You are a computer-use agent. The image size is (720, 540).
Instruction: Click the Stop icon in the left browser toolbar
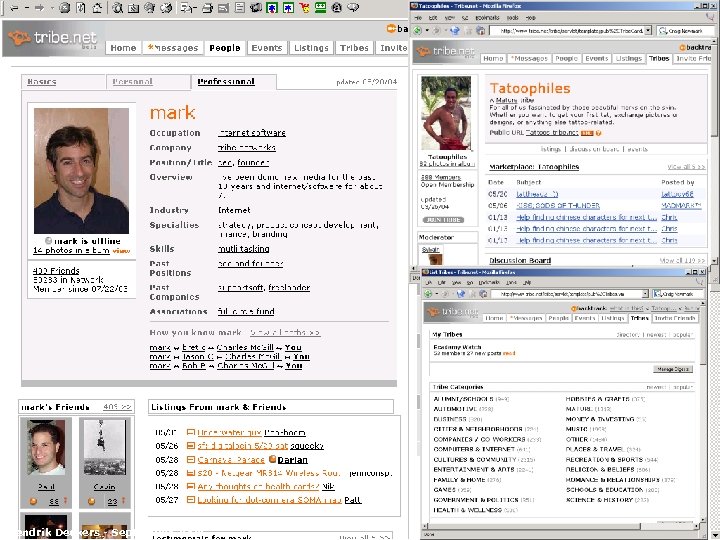pyautogui.click(x=65, y=7)
